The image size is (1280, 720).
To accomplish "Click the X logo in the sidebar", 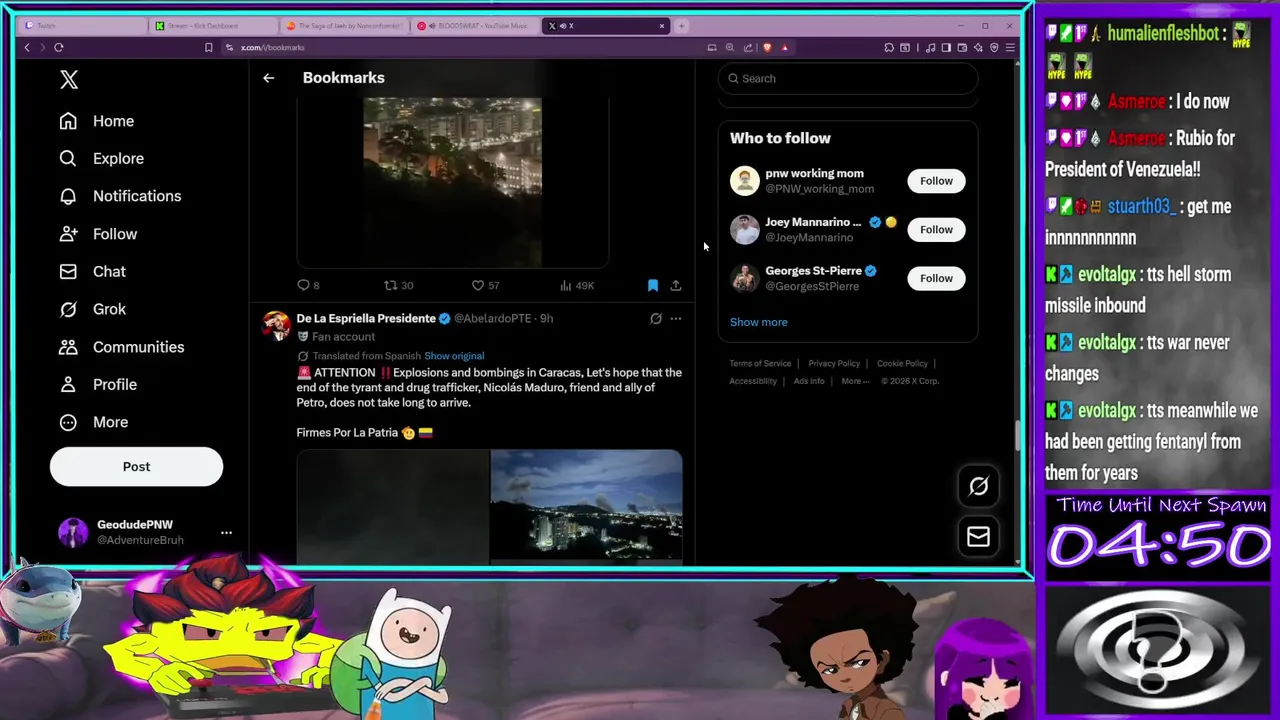I will pyautogui.click(x=69, y=80).
